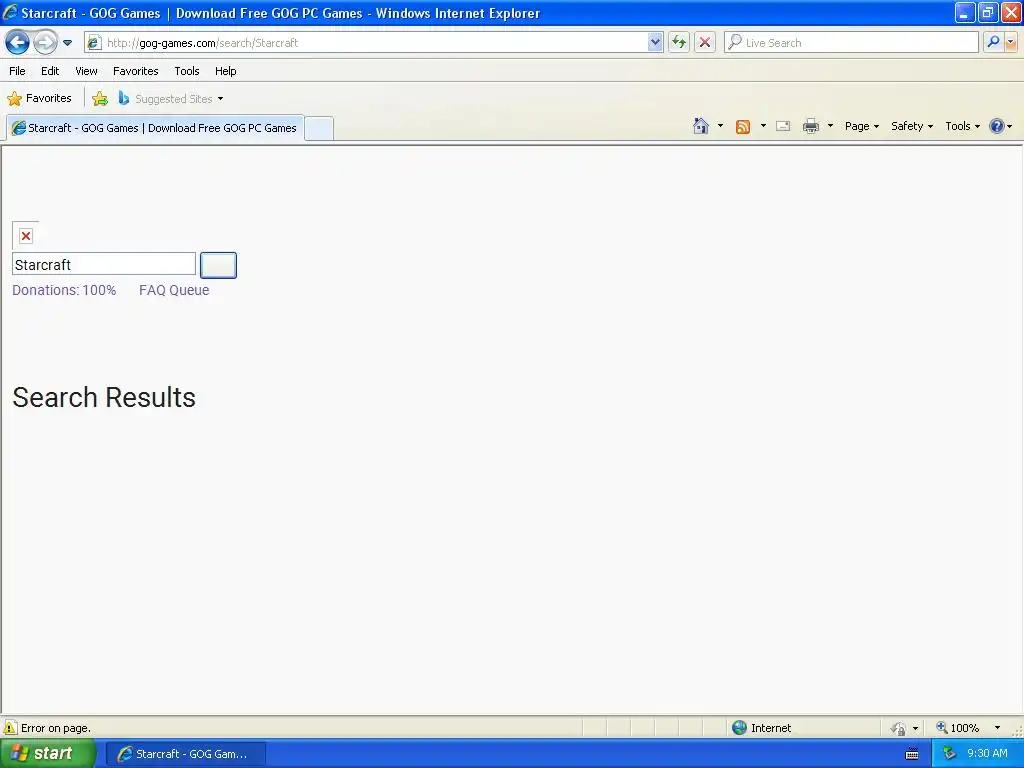Click the magnifier Search button

click(993, 42)
